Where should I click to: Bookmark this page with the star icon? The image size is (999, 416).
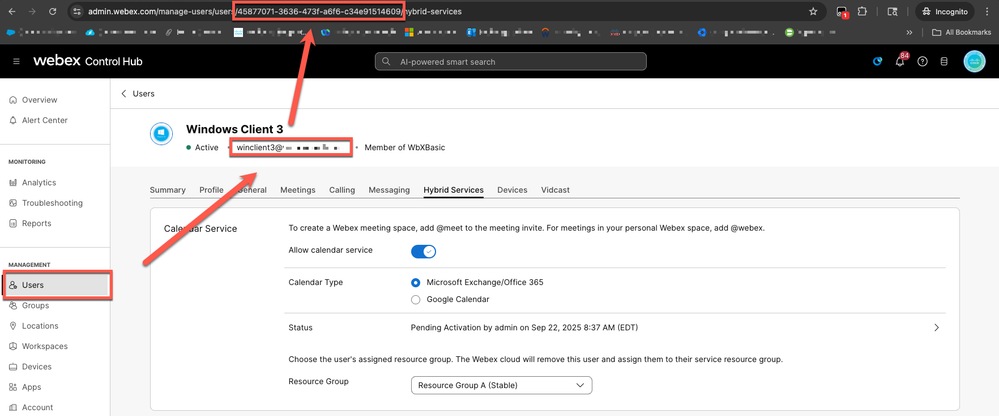pyautogui.click(x=813, y=11)
